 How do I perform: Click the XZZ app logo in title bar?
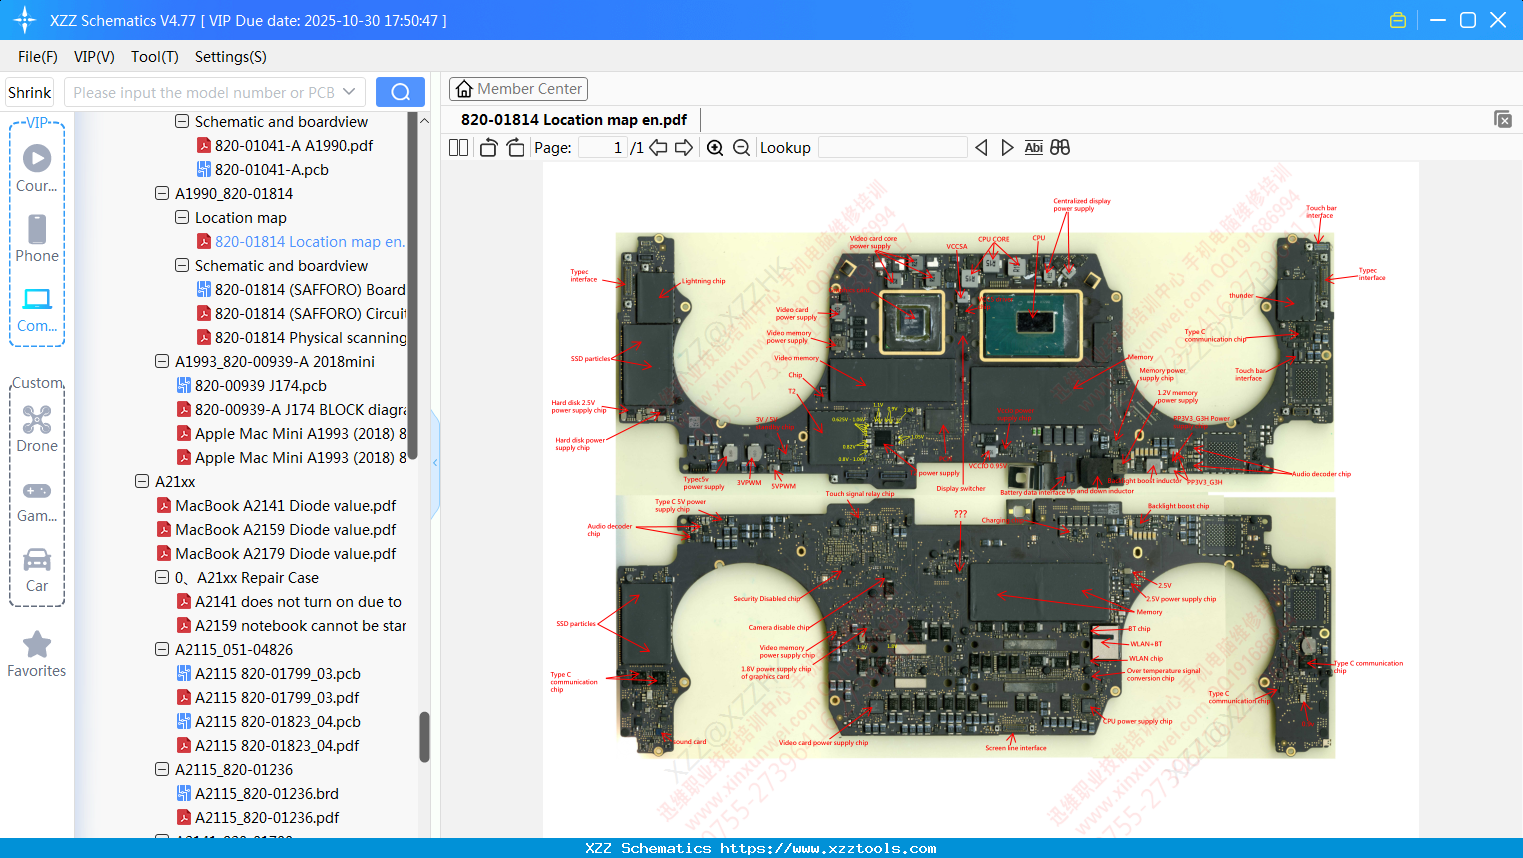[x=25, y=20]
